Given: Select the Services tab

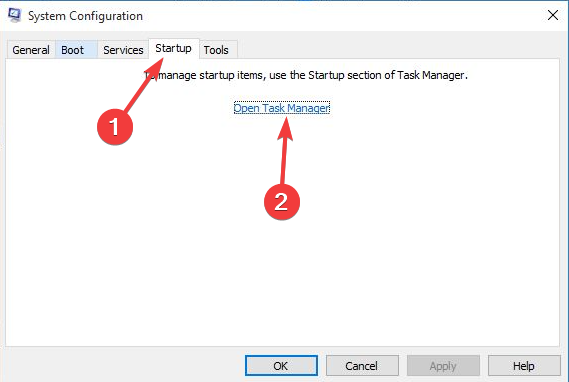Looking at the screenshot, I should (123, 50).
